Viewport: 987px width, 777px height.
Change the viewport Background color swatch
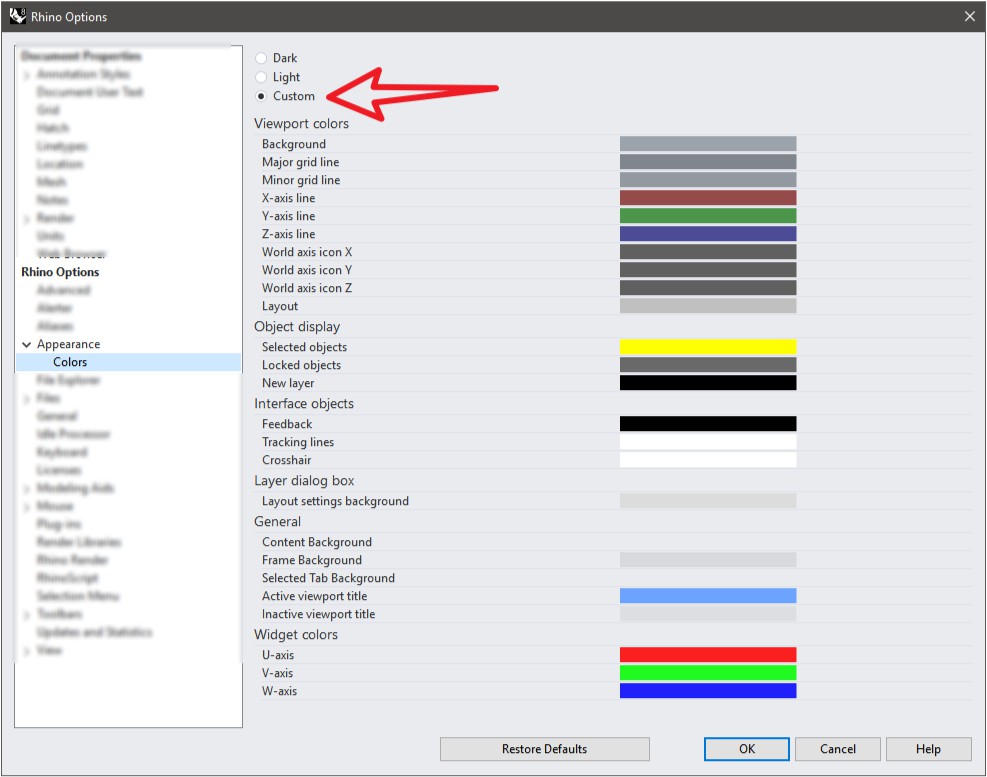pyautogui.click(x=708, y=144)
